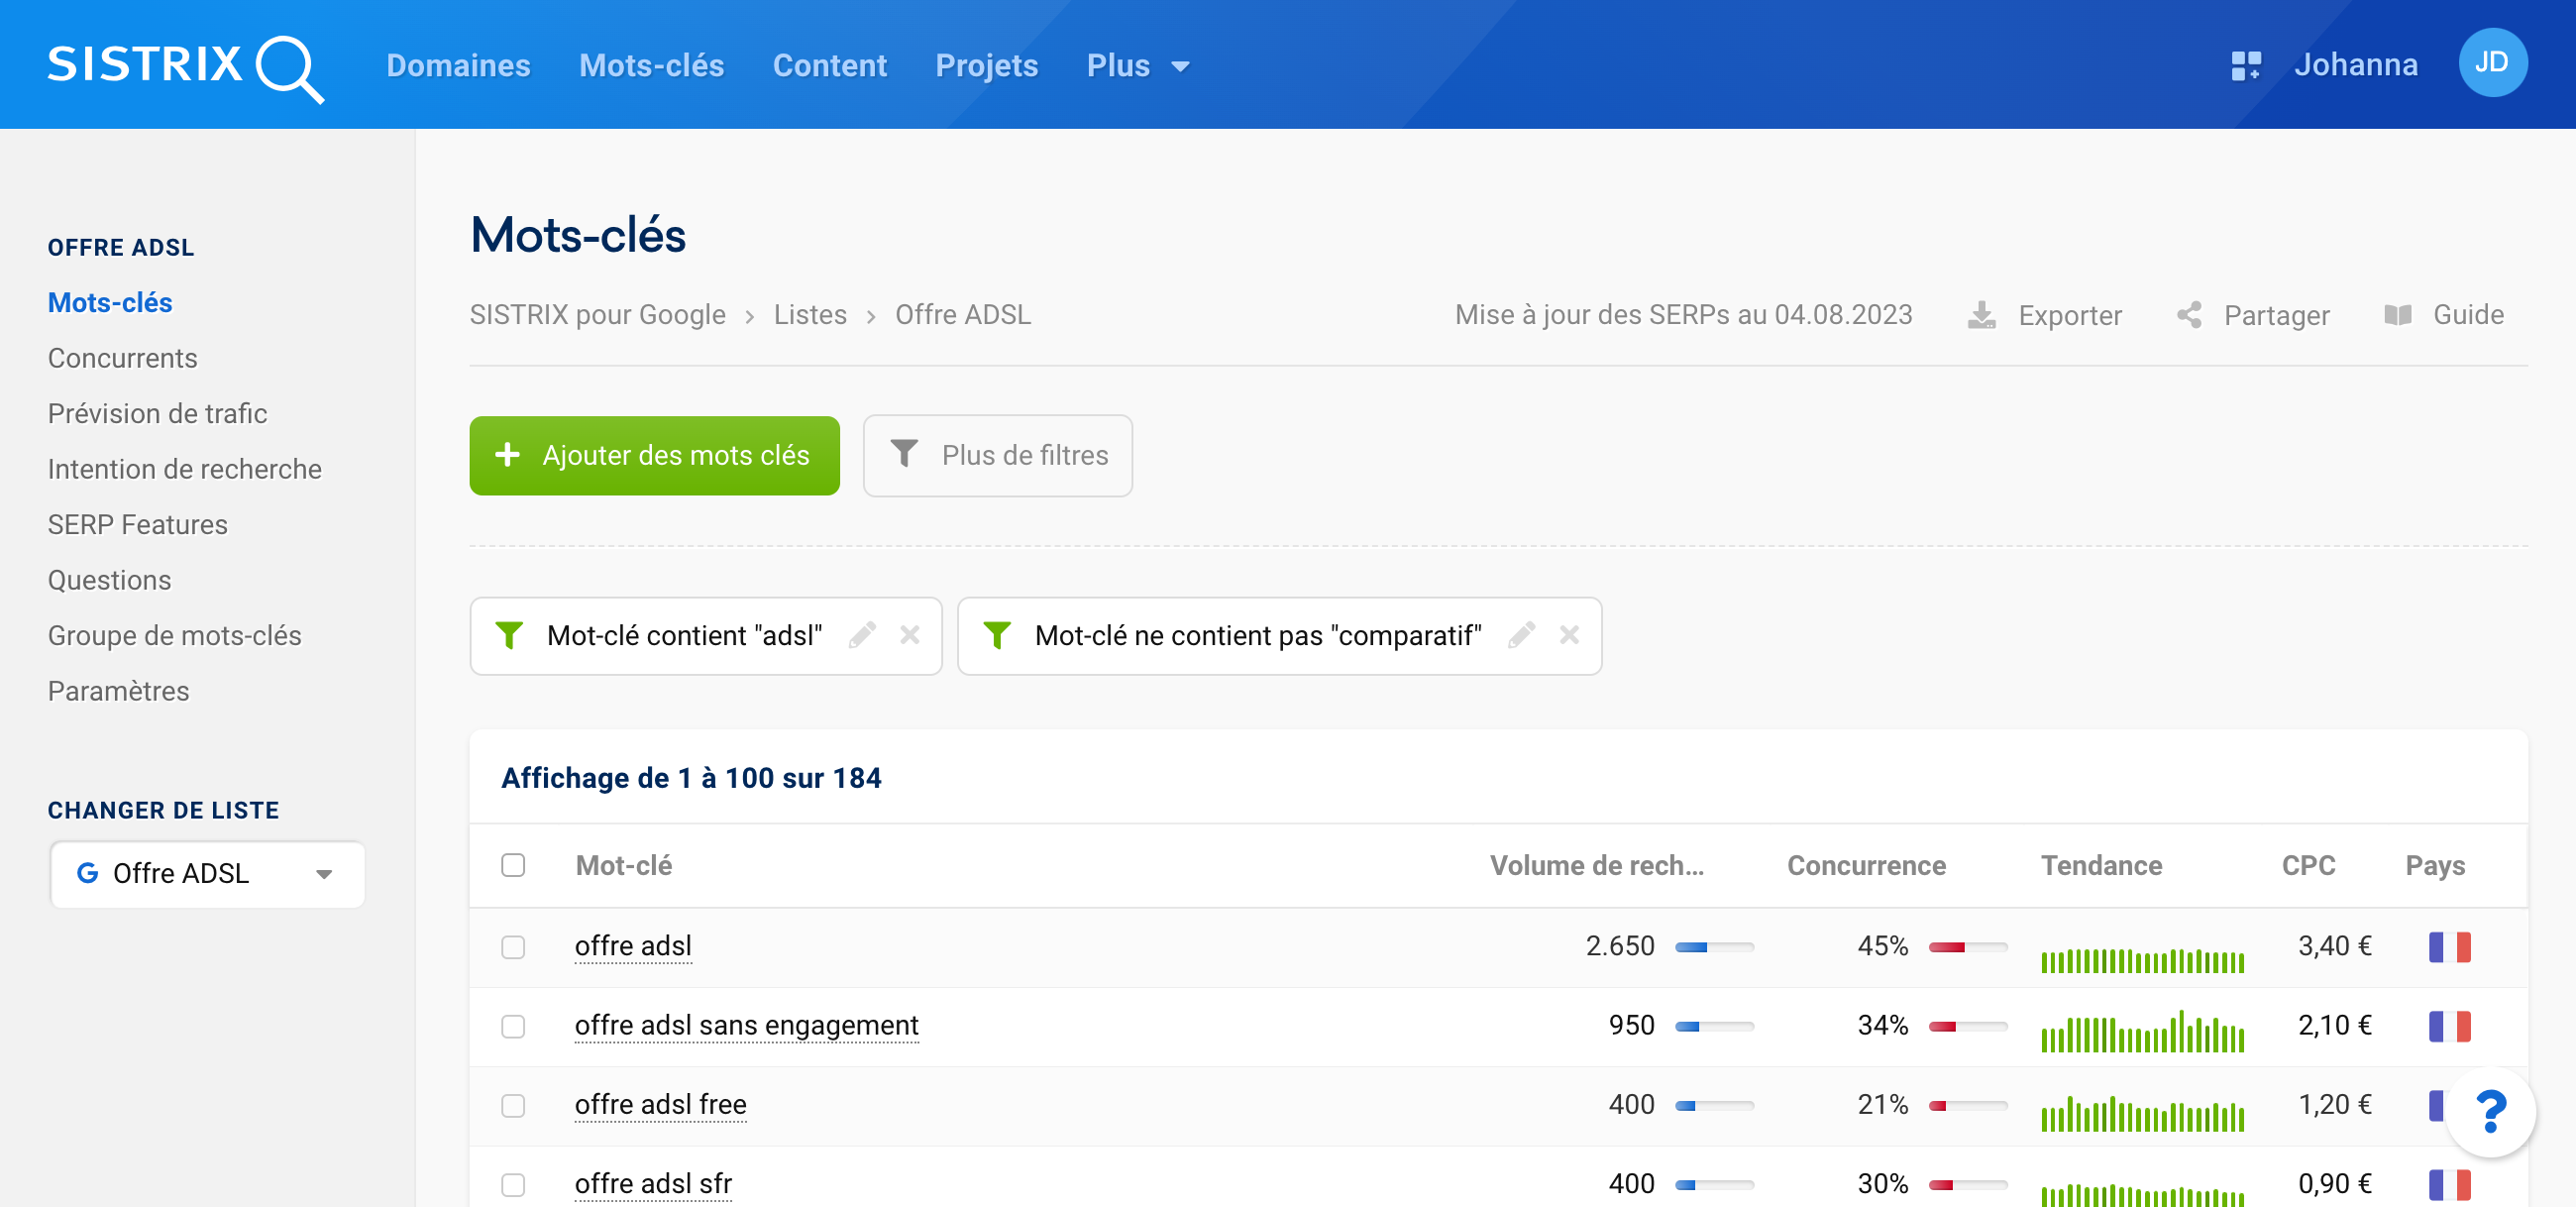Open Groupe de mots-clés in sidebar
The width and height of the screenshot is (2576, 1207).
174,635
